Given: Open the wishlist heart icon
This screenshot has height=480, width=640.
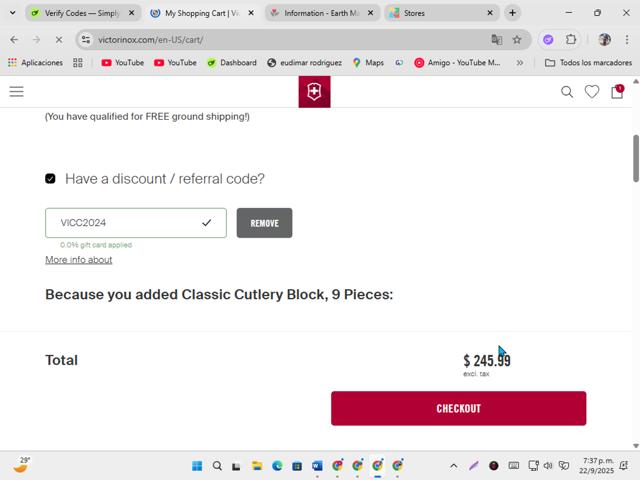Looking at the screenshot, I should point(592,92).
